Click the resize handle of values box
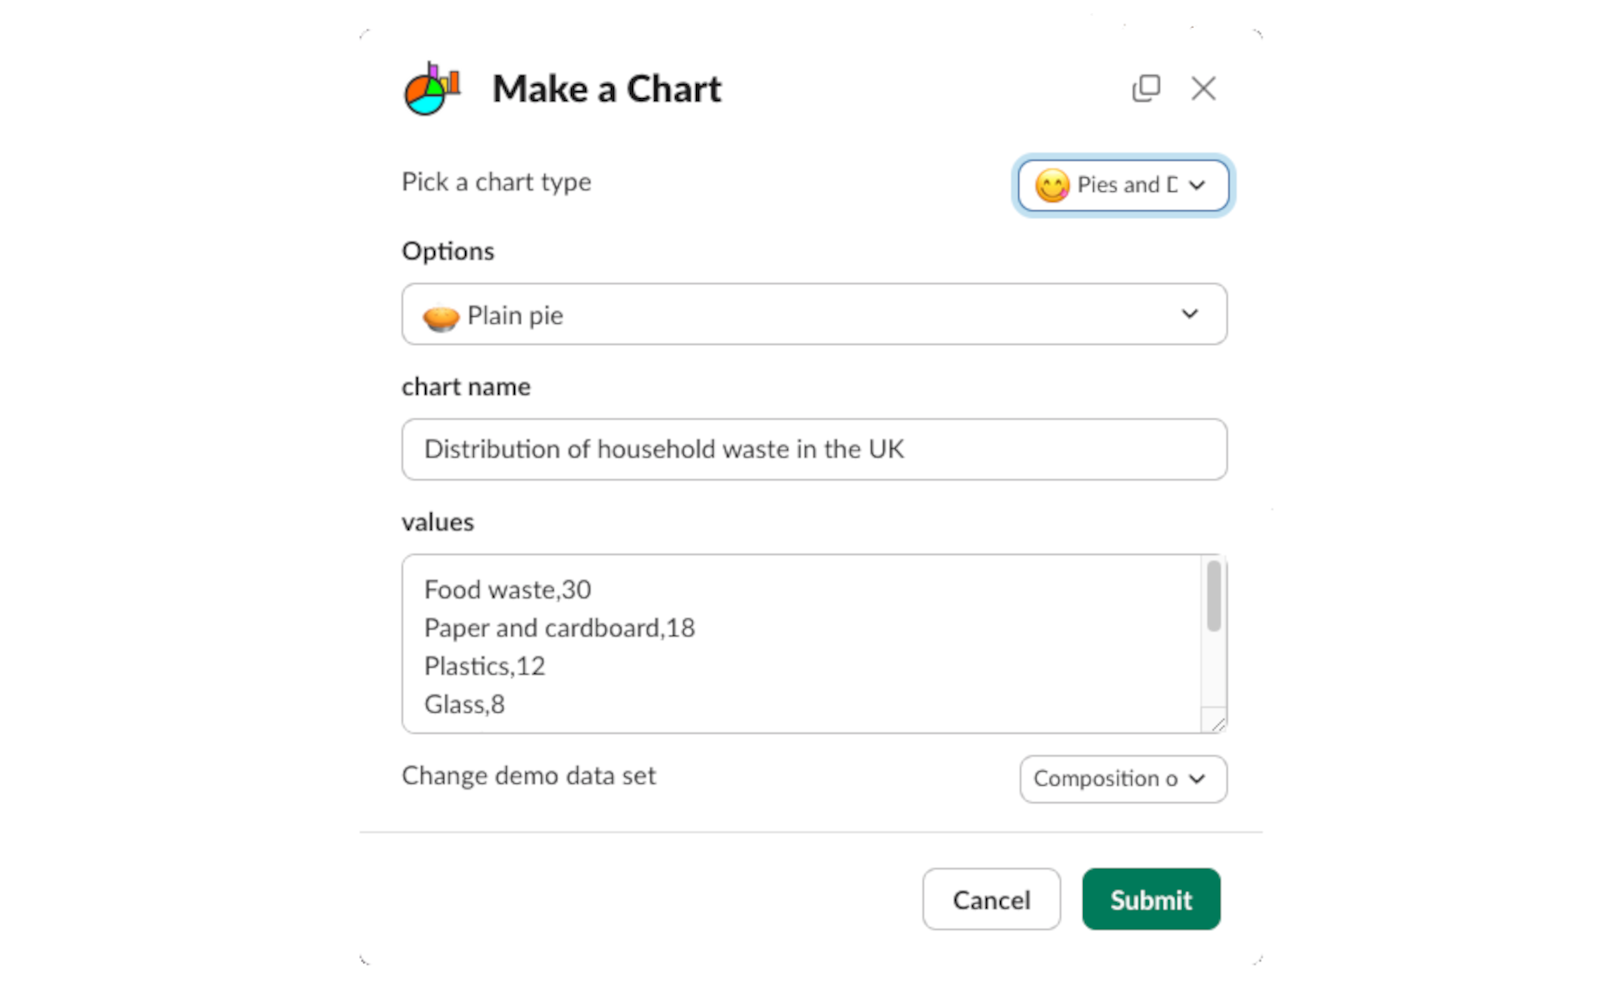 click(x=1216, y=723)
